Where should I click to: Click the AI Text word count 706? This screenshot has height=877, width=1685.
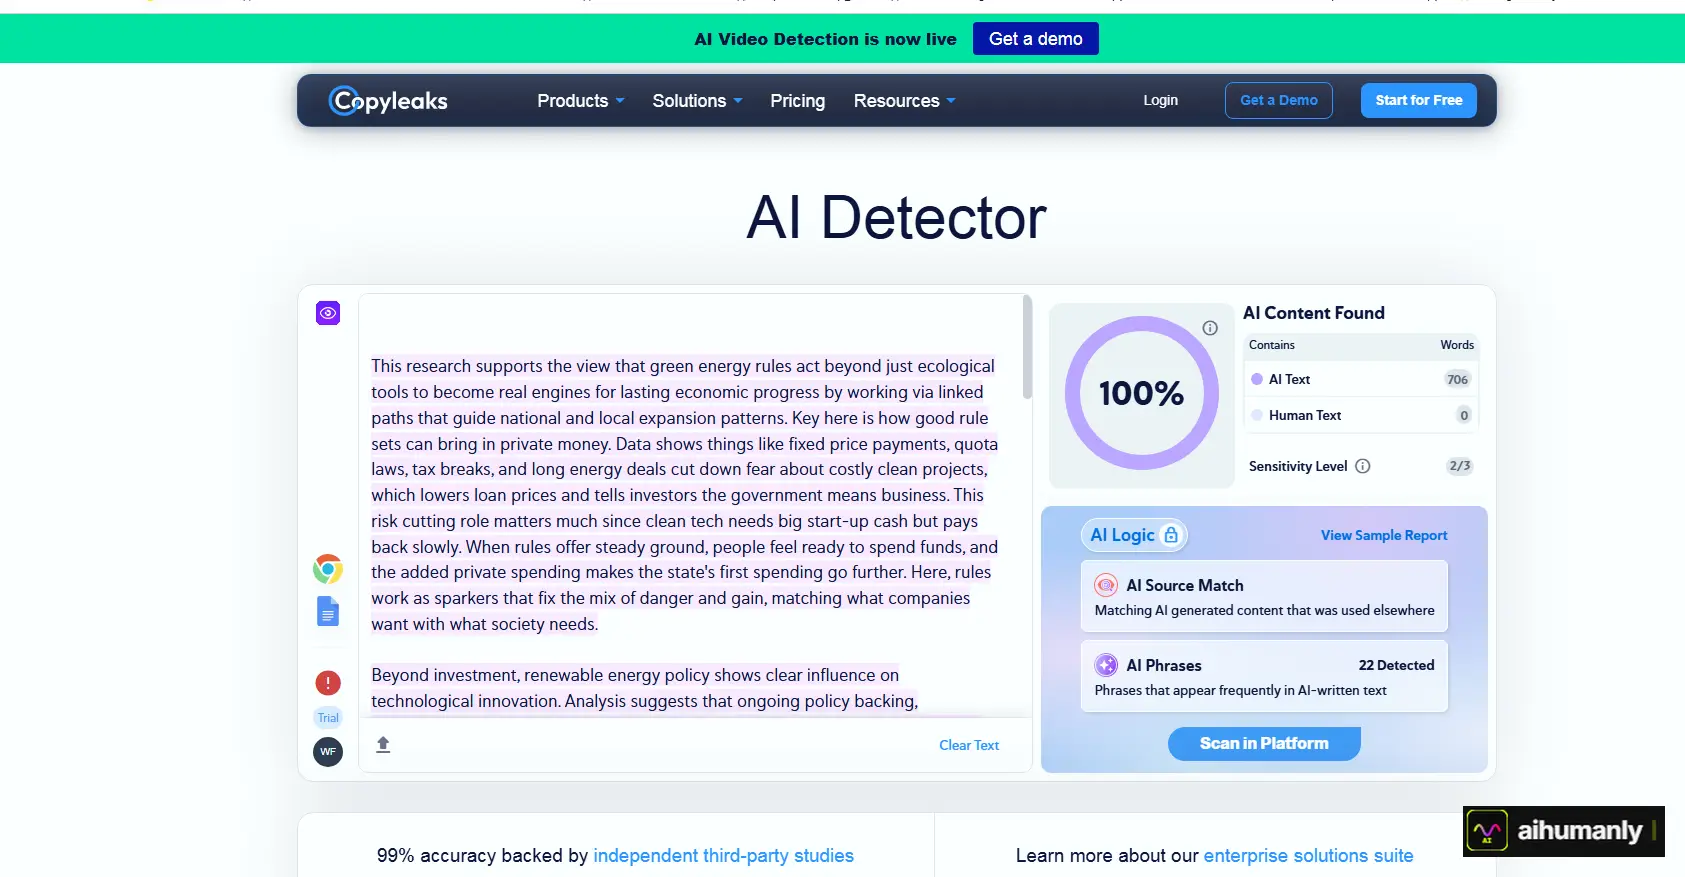tap(1457, 379)
